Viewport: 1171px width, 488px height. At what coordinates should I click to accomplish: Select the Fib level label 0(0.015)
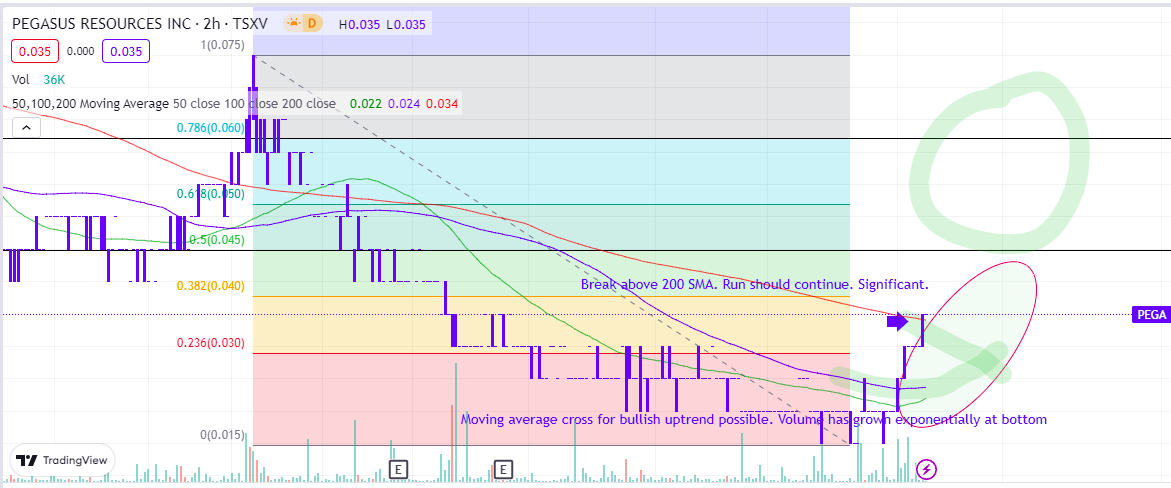(x=223, y=435)
